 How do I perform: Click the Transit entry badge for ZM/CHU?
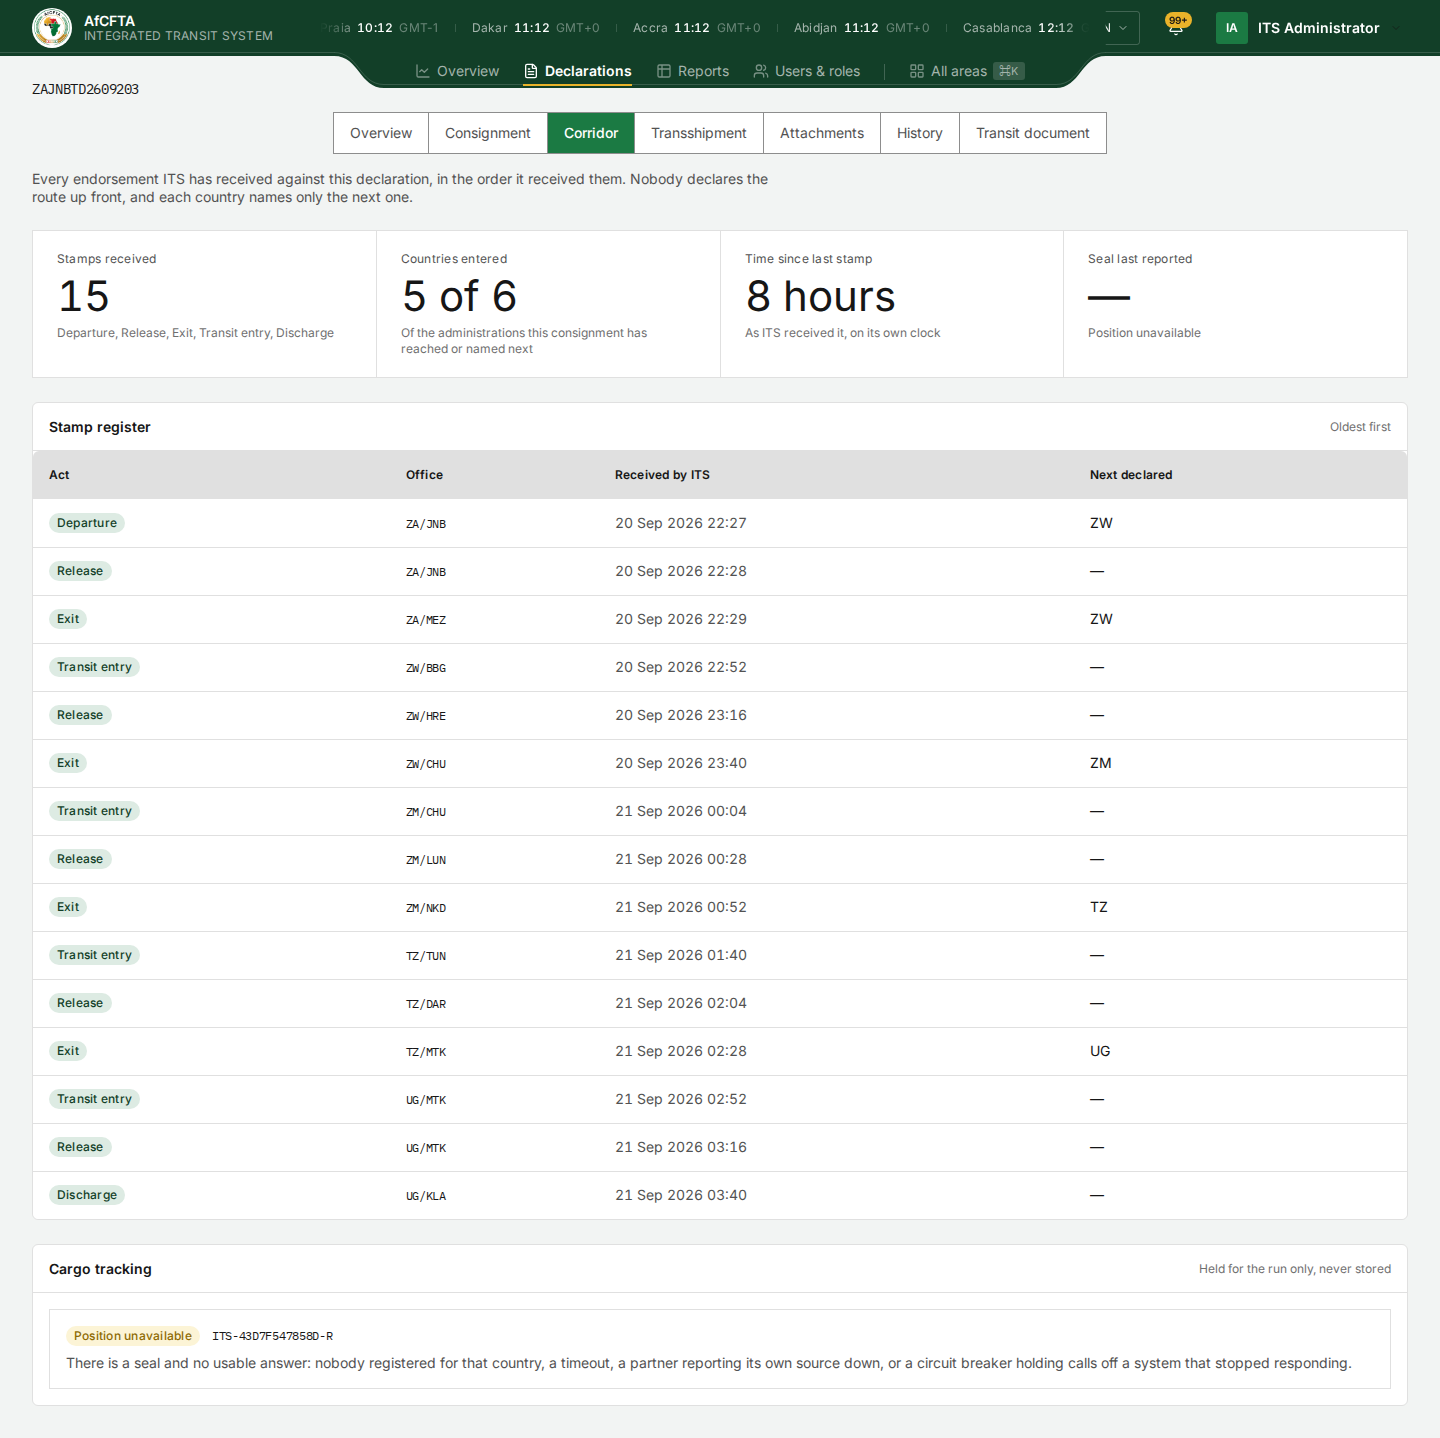coord(94,811)
